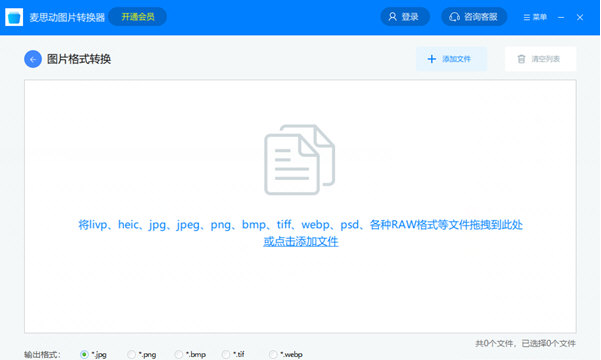Click the trash icon in 清空列表
This screenshot has height=360, width=601.
point(521,59)
